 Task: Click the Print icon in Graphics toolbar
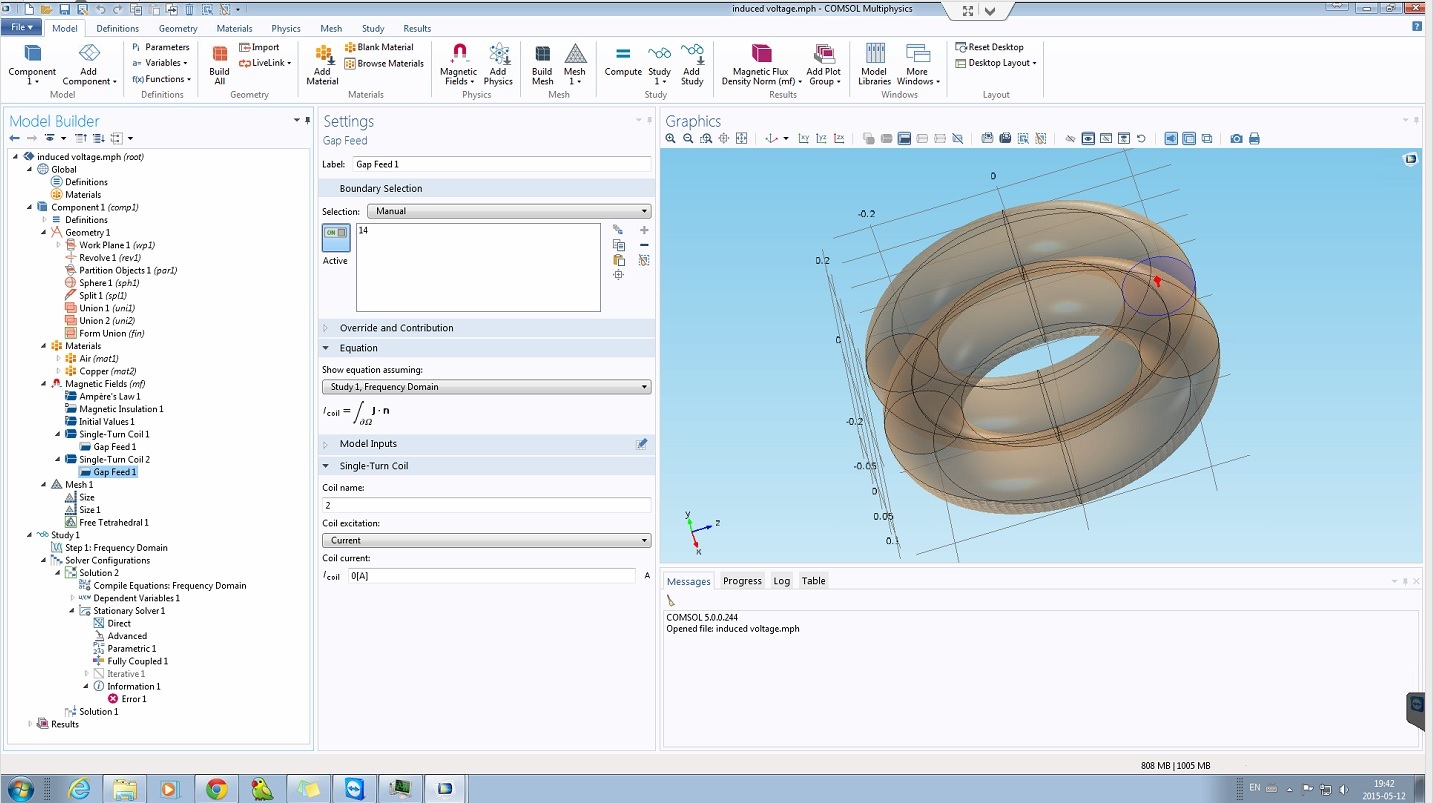click(x=1254, y=139)
